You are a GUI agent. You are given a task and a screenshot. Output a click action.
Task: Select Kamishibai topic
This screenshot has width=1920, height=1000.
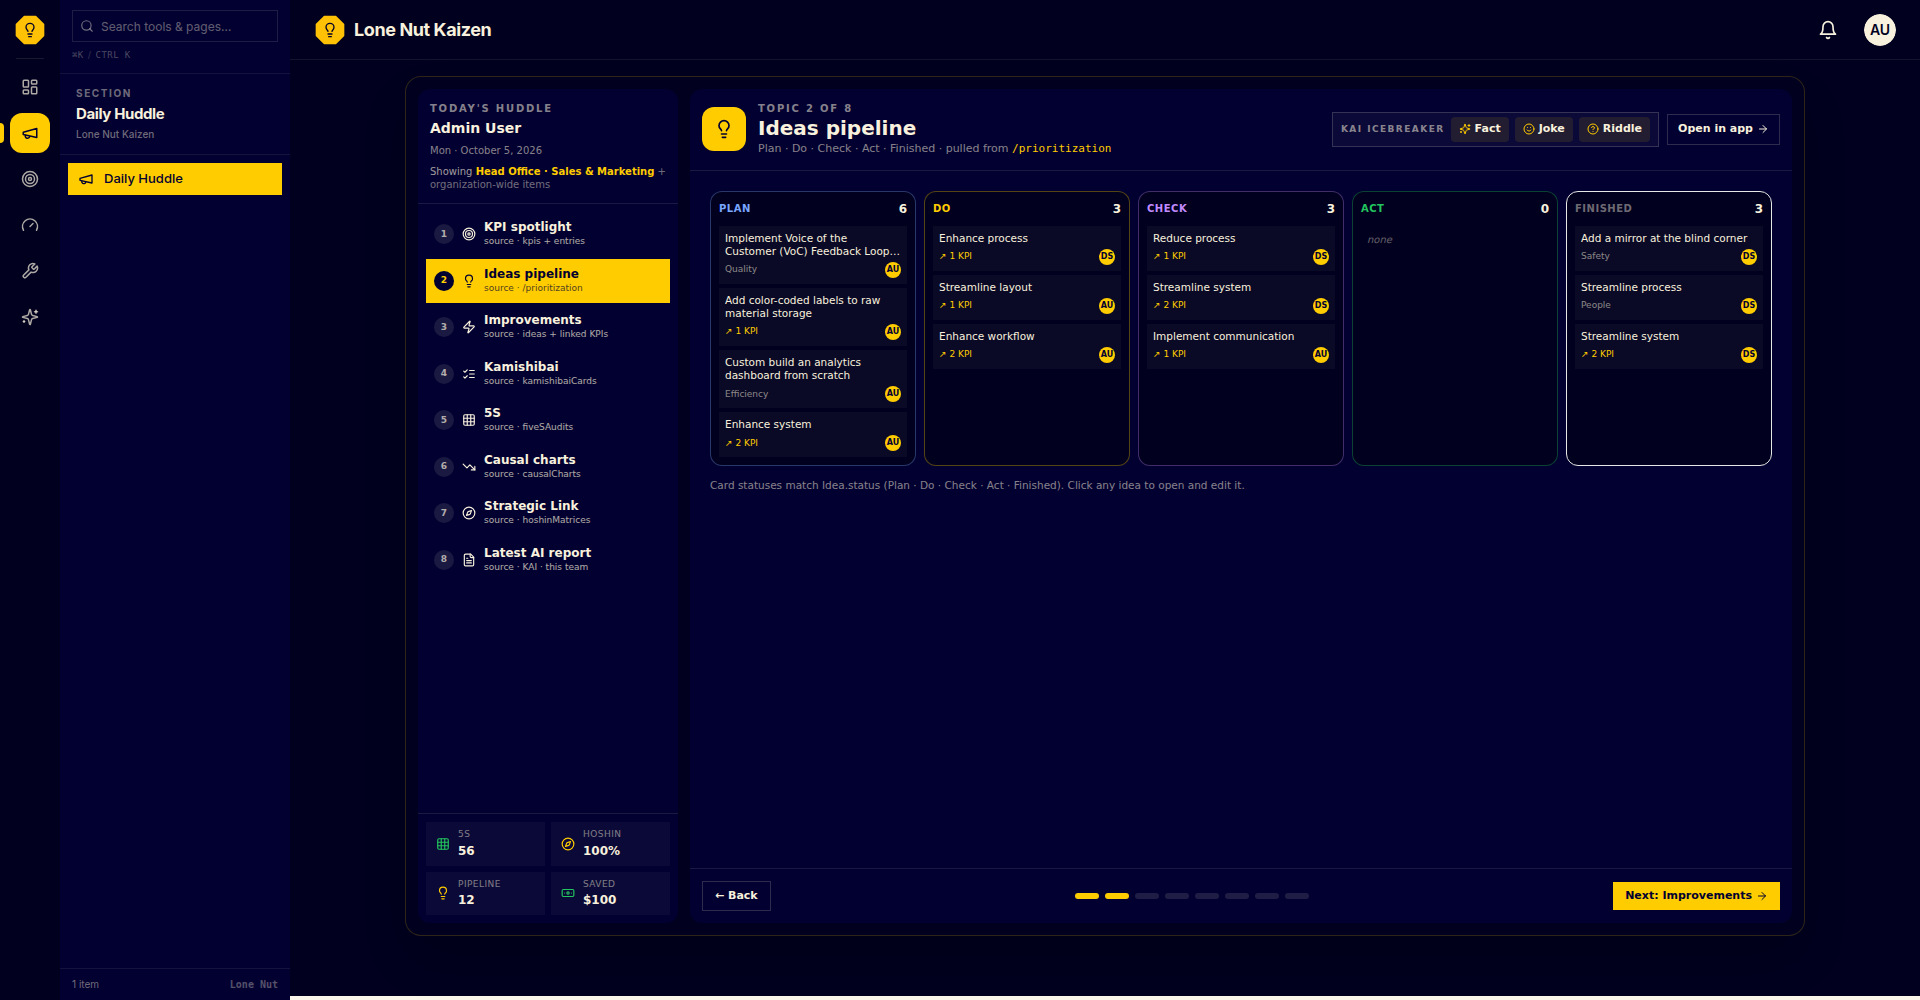click(548, 373)
